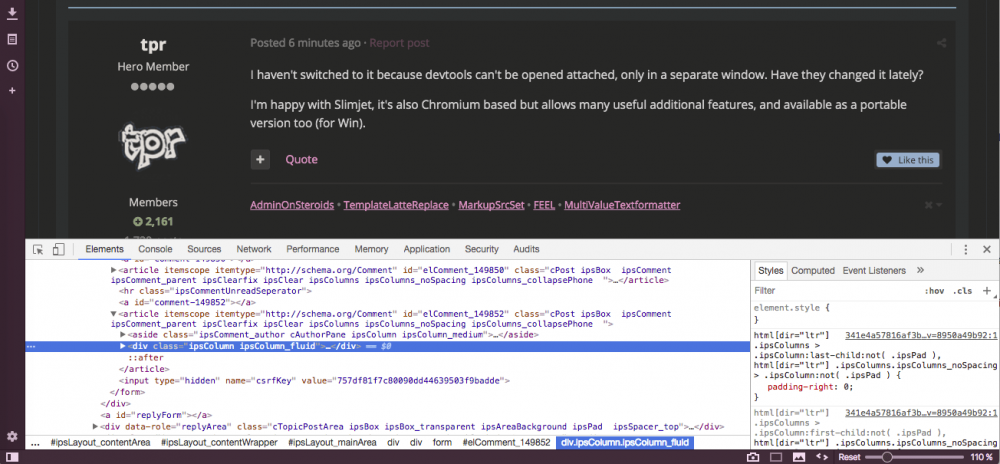Add new style rule with plus icon
This screenshot has height=464, width=1000.
click(x=987, y=291)
